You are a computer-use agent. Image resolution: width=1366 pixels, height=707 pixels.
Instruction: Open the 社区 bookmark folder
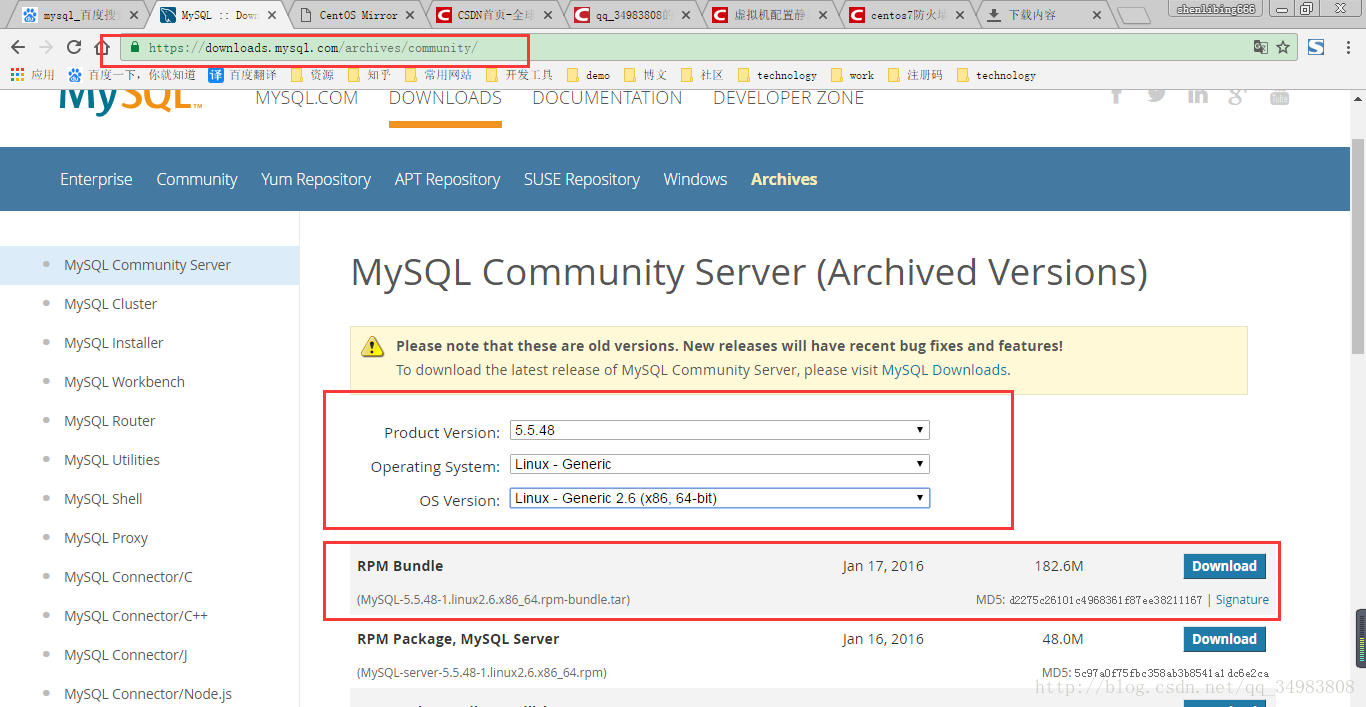(701, 75)
